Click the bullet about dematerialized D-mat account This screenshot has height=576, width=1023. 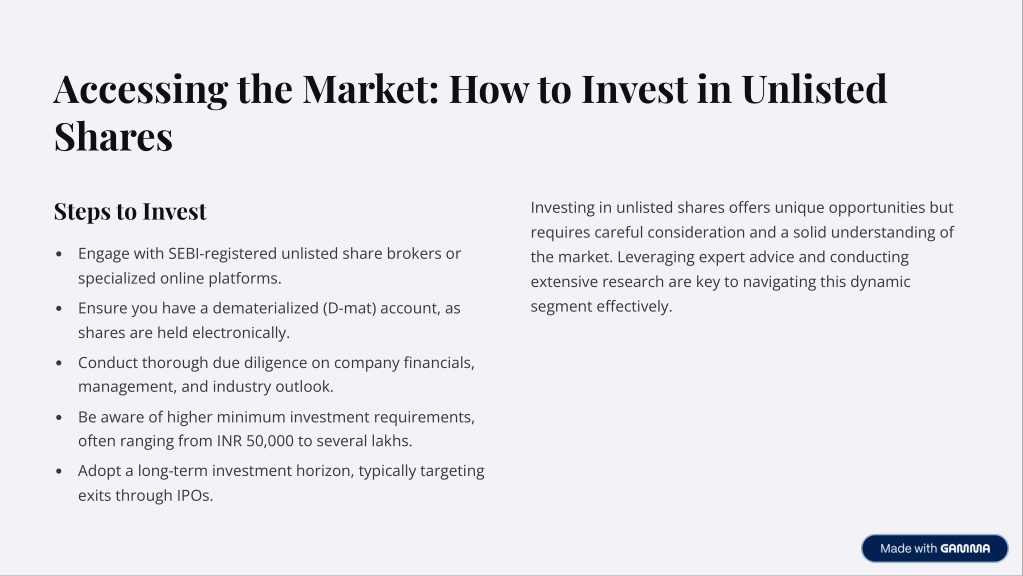point(269,320)
